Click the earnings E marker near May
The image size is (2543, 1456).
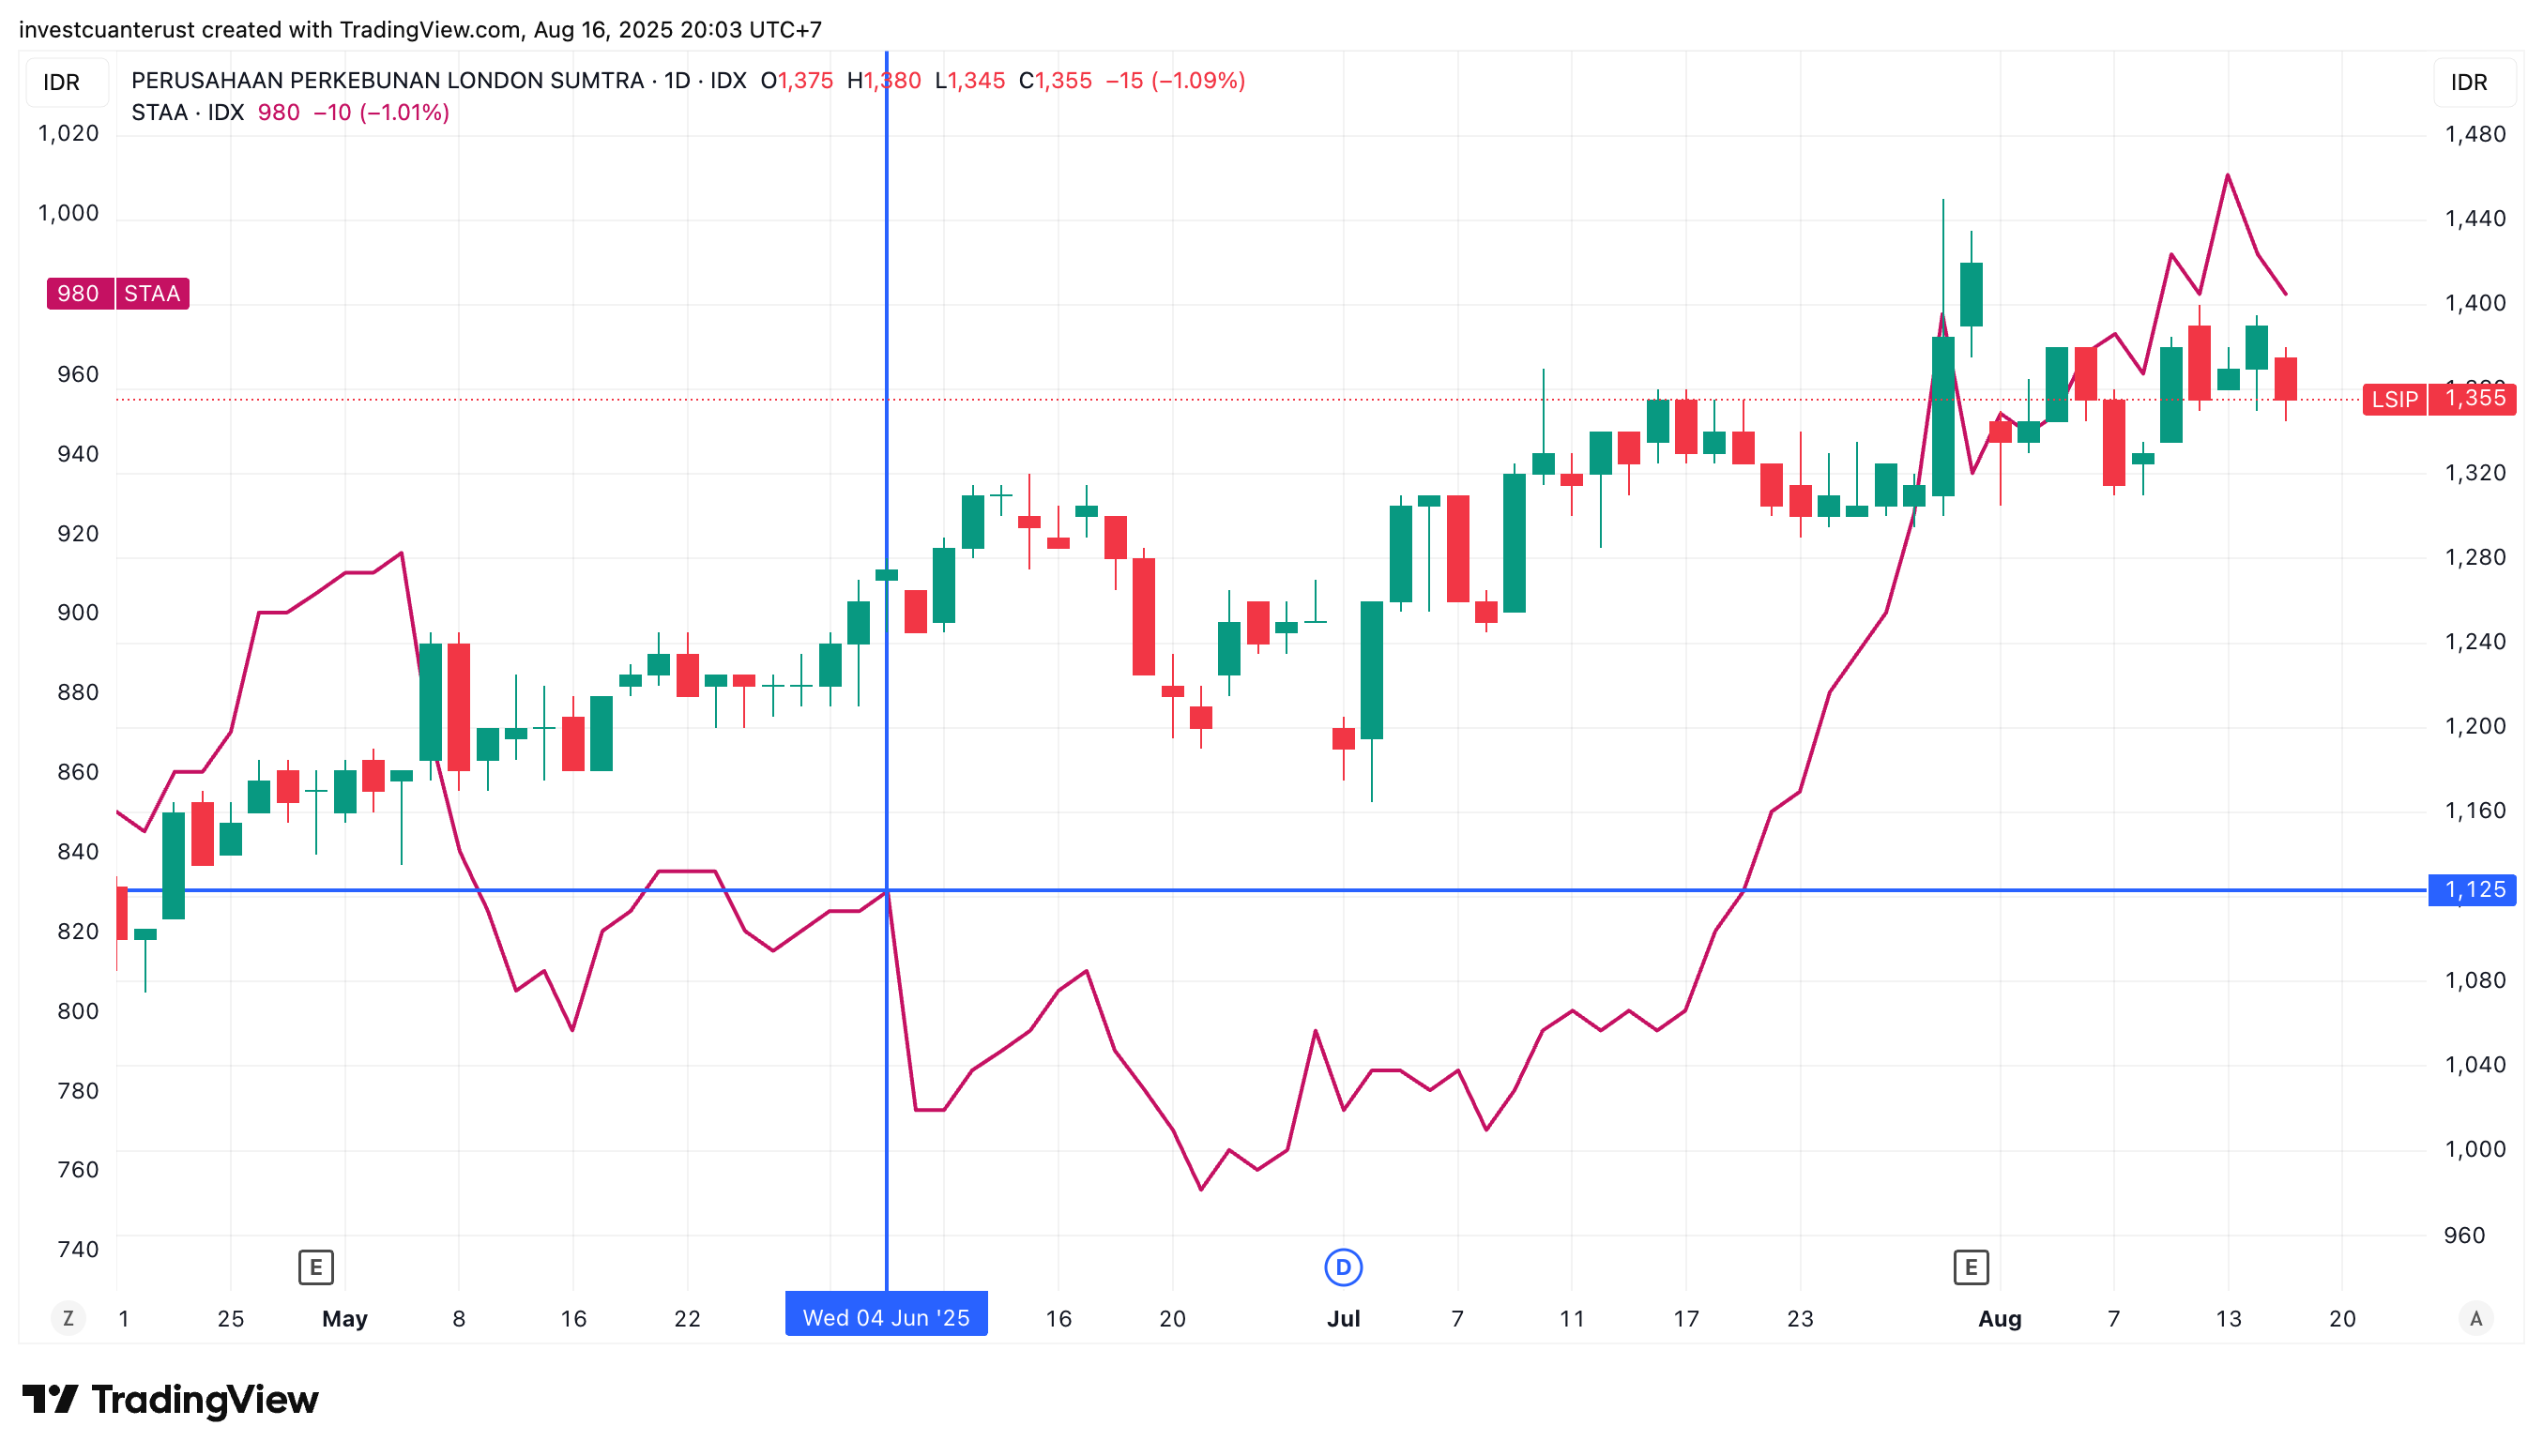click(x=316, y=1267)
